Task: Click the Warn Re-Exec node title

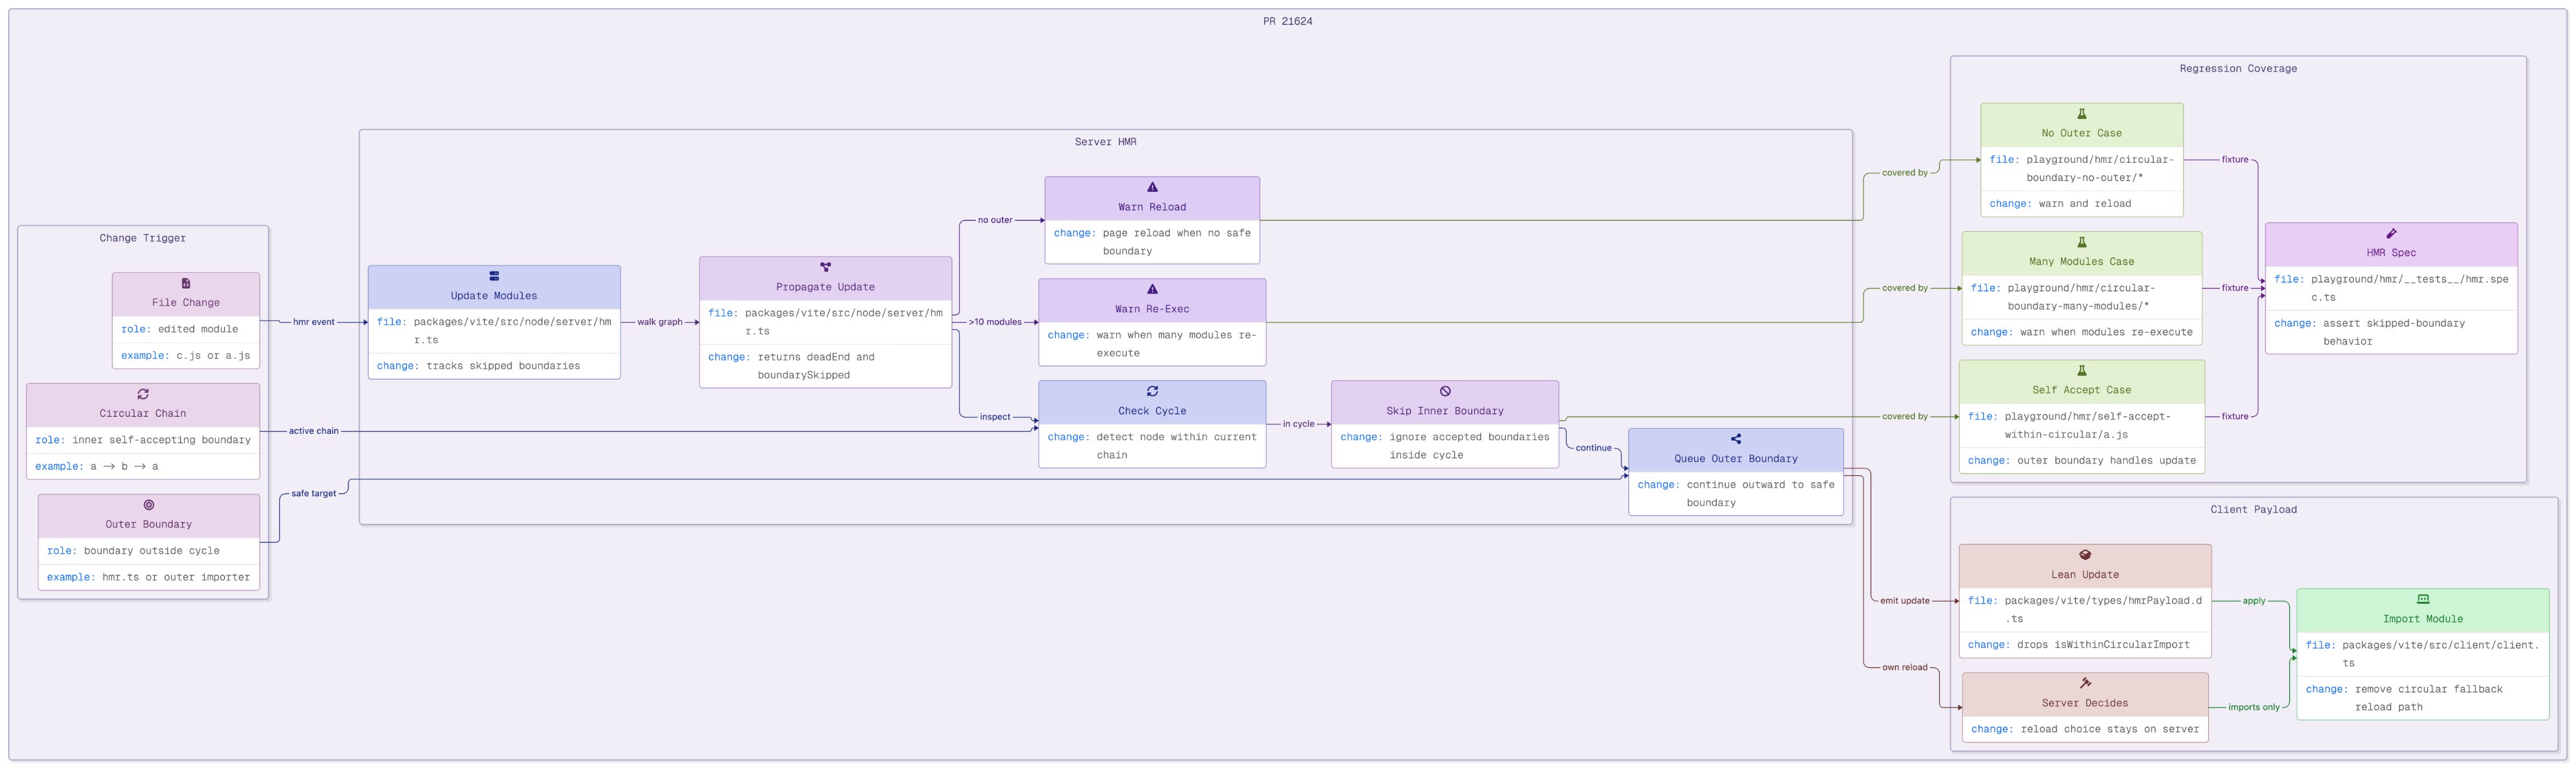Action: tap(1152, 309)
